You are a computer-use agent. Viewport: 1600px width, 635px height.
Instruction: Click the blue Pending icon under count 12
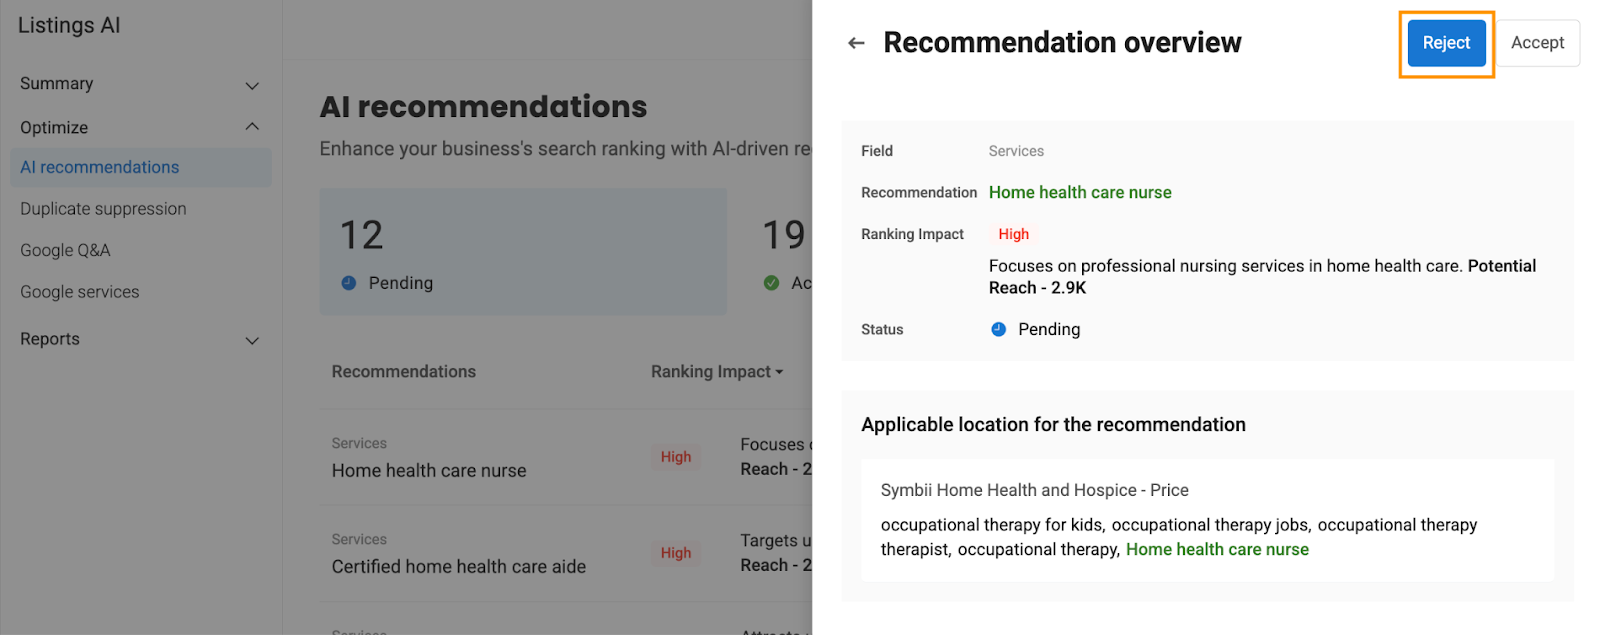point(348,283)
